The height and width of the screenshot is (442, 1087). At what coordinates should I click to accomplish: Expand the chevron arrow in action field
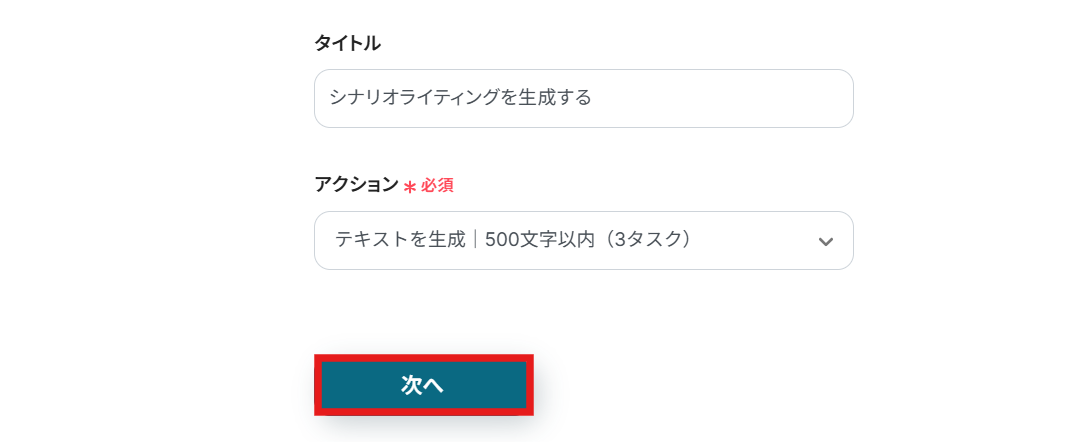click(x=825, y=241)
